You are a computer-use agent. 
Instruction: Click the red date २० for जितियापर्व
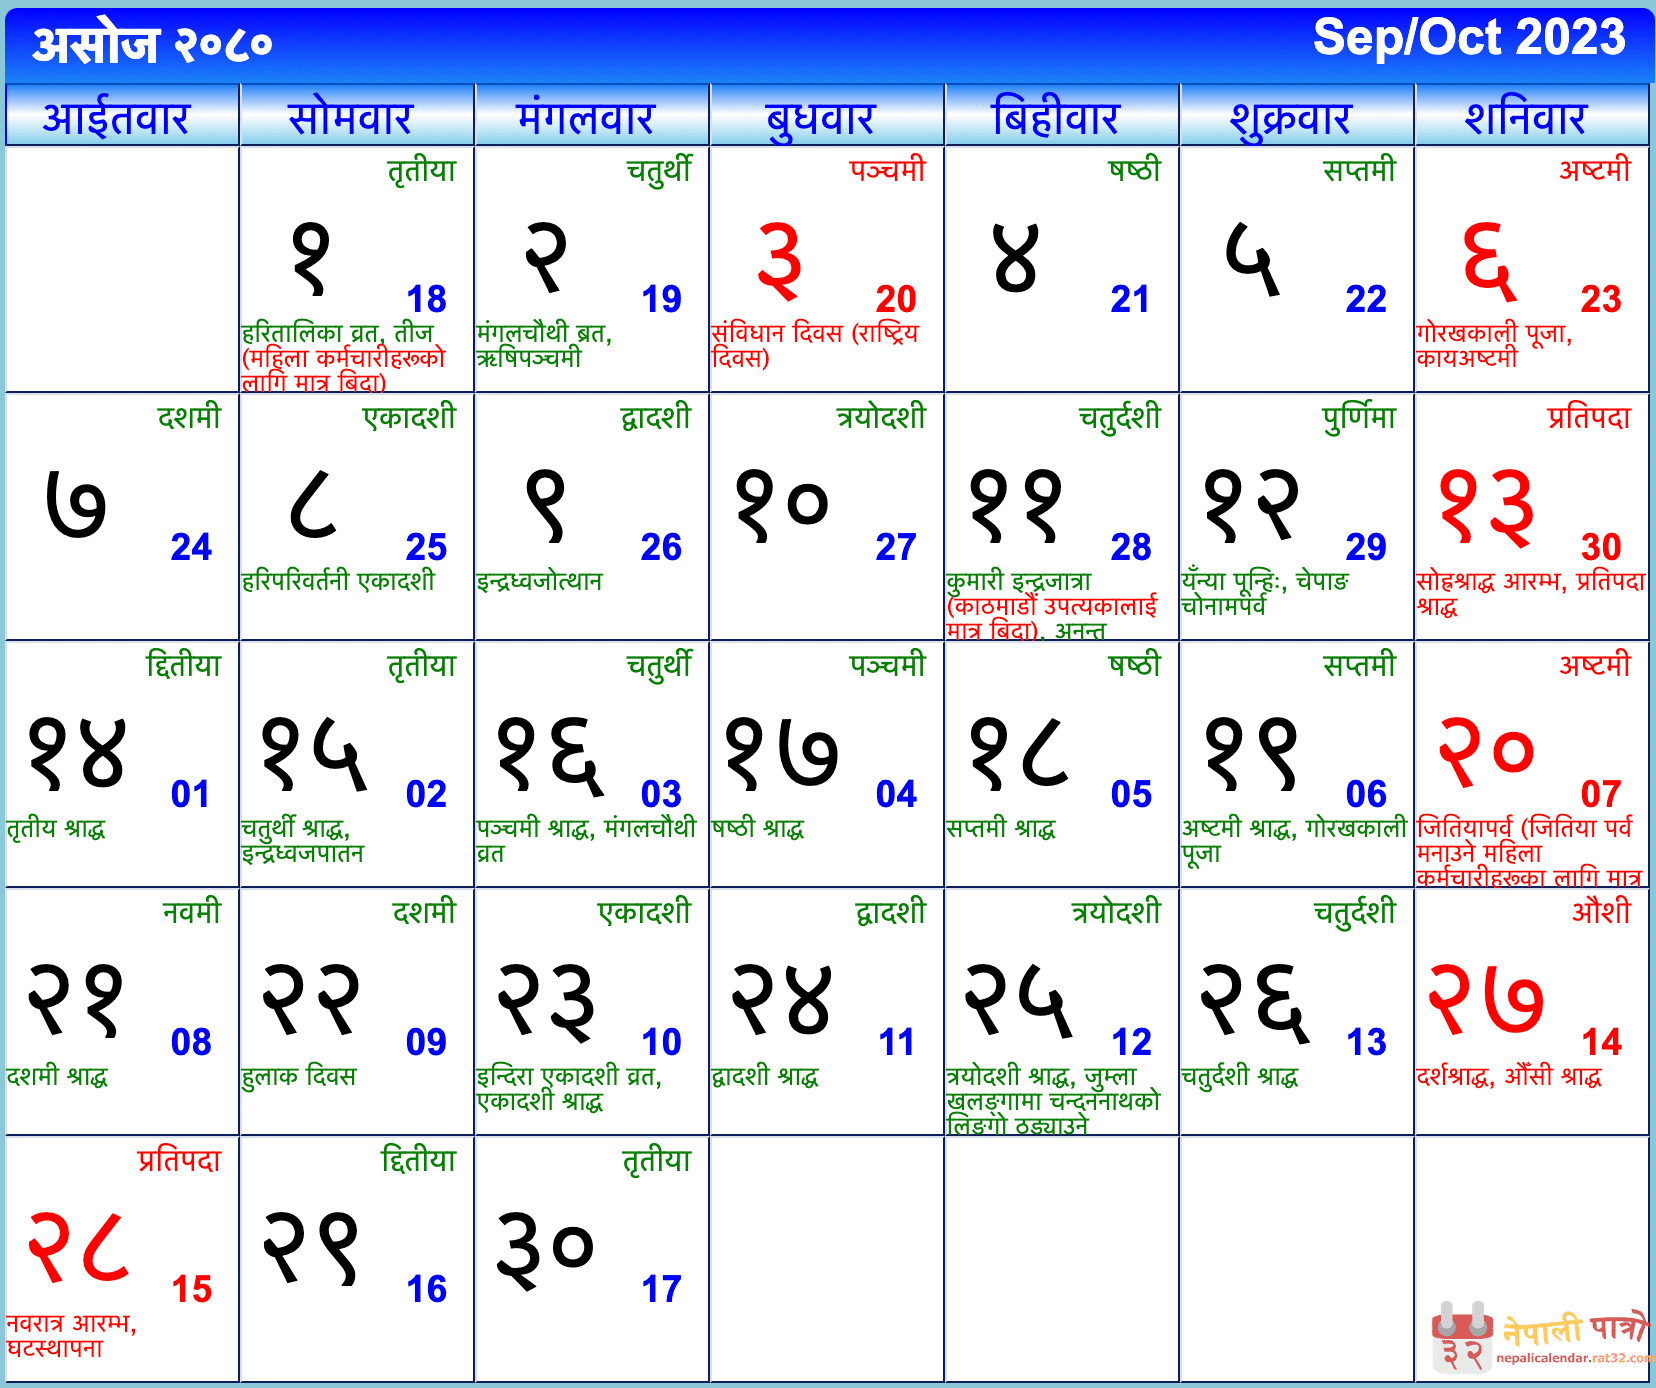pos(1487,752)
